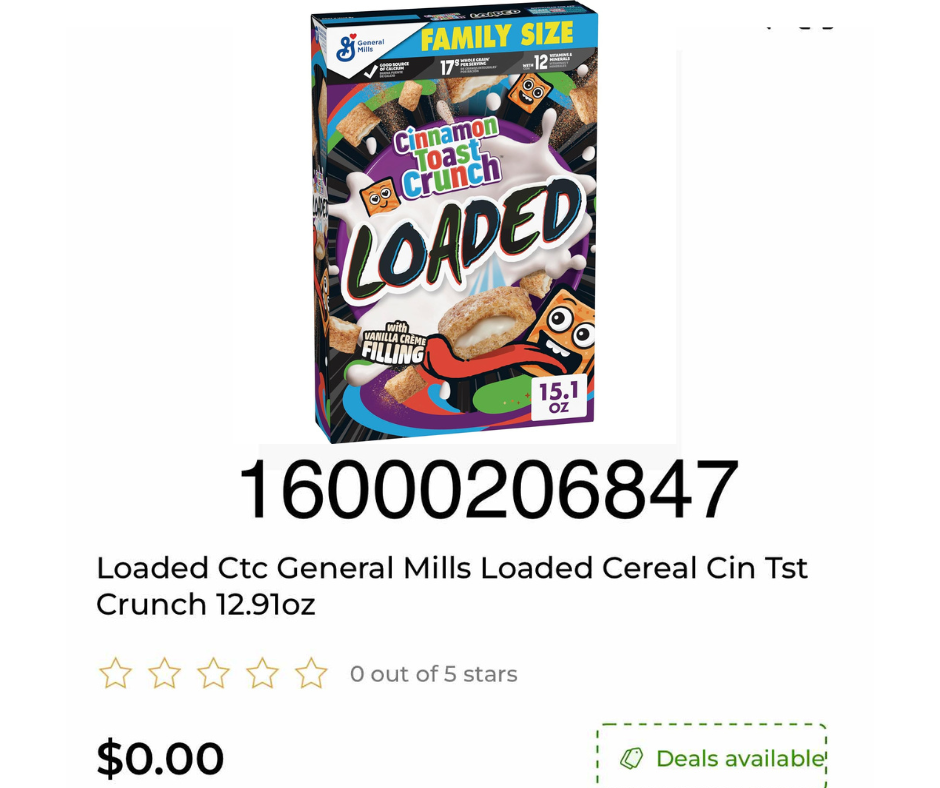Click the 15.1 OZ weight label on the box
The image size is (940, 788).
559,397
